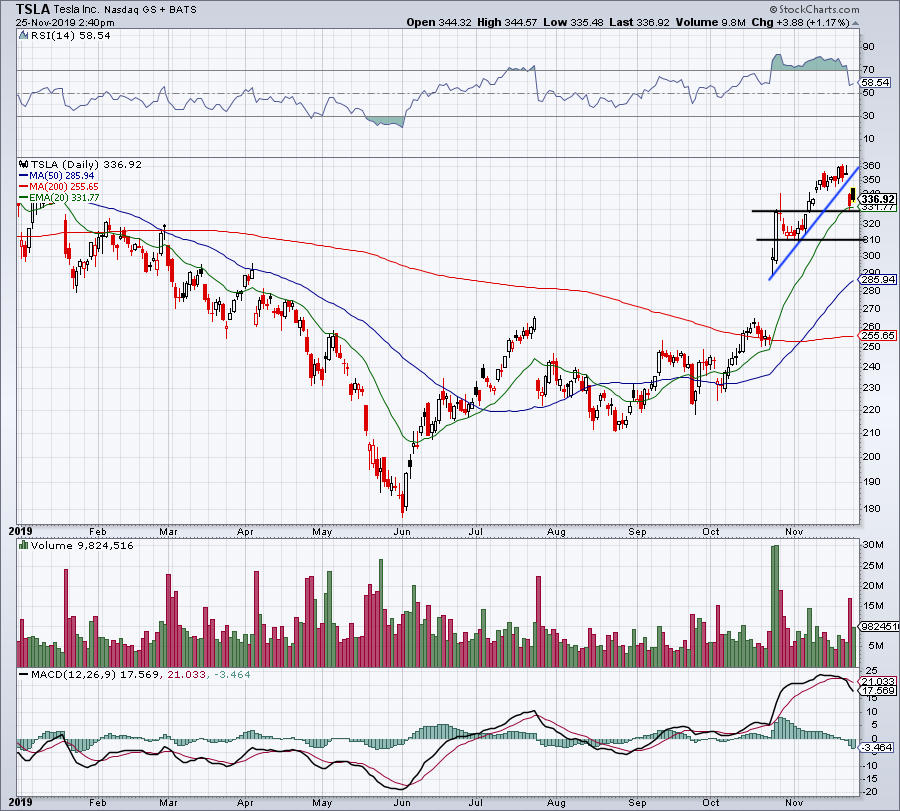The width and height of the screenshot is (900, 811).
Task: Open the StockCharts.com attribution link
Action: (814, 10)
